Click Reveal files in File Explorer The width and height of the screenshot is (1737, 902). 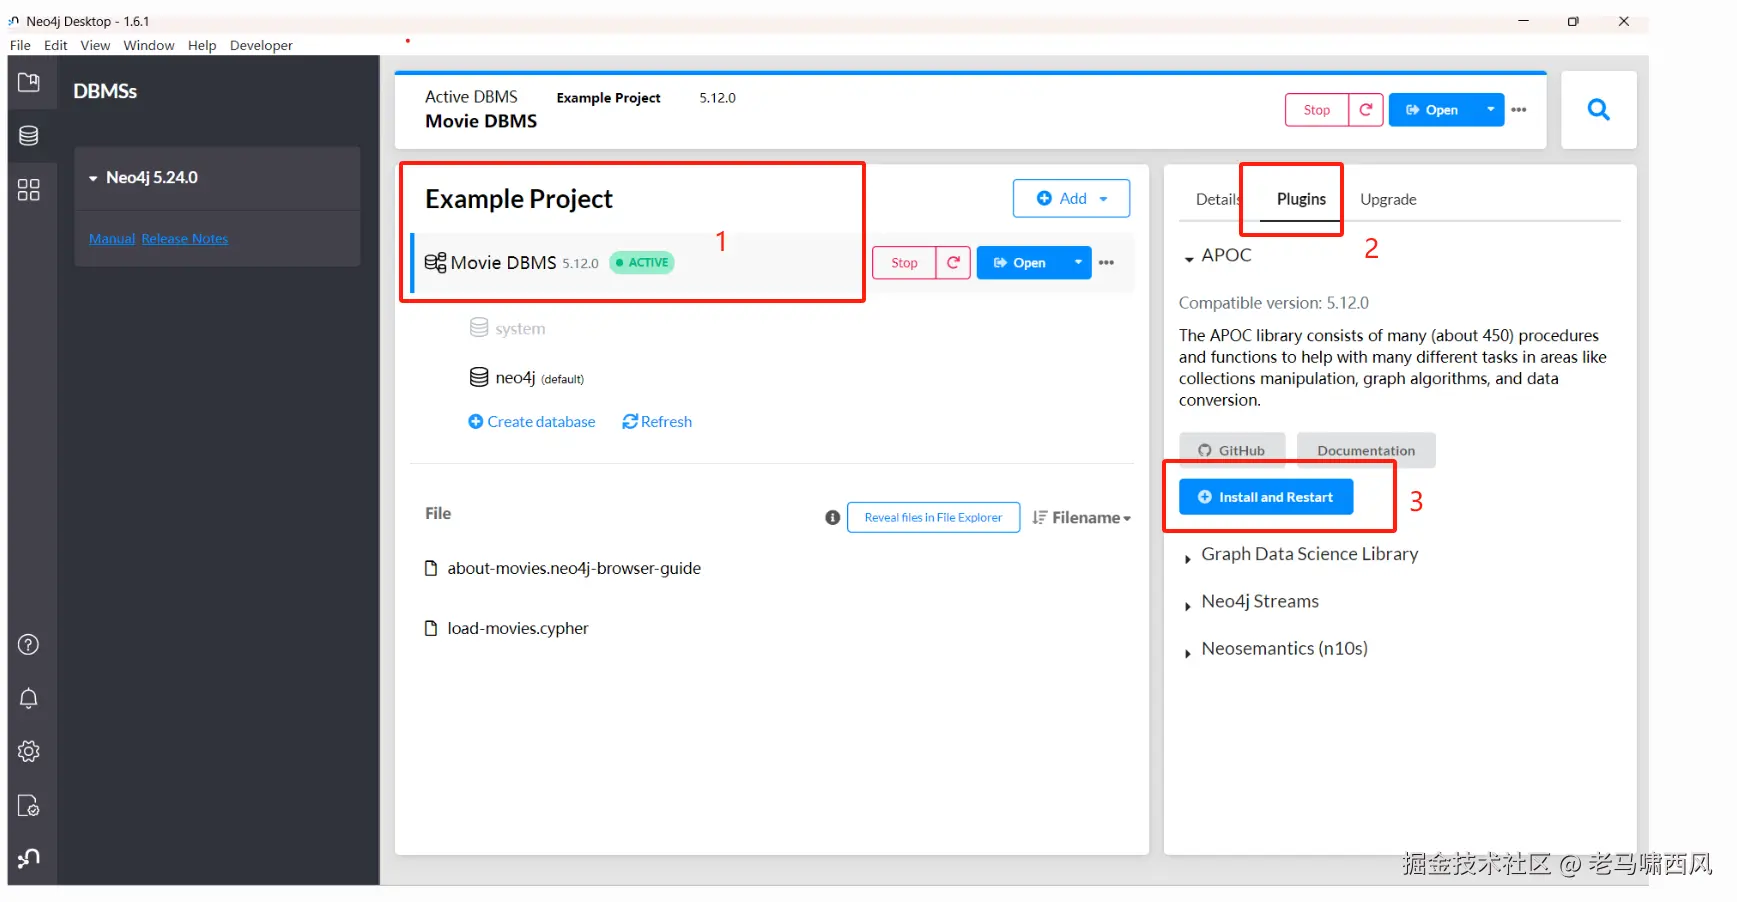click(x=933, y=518)
